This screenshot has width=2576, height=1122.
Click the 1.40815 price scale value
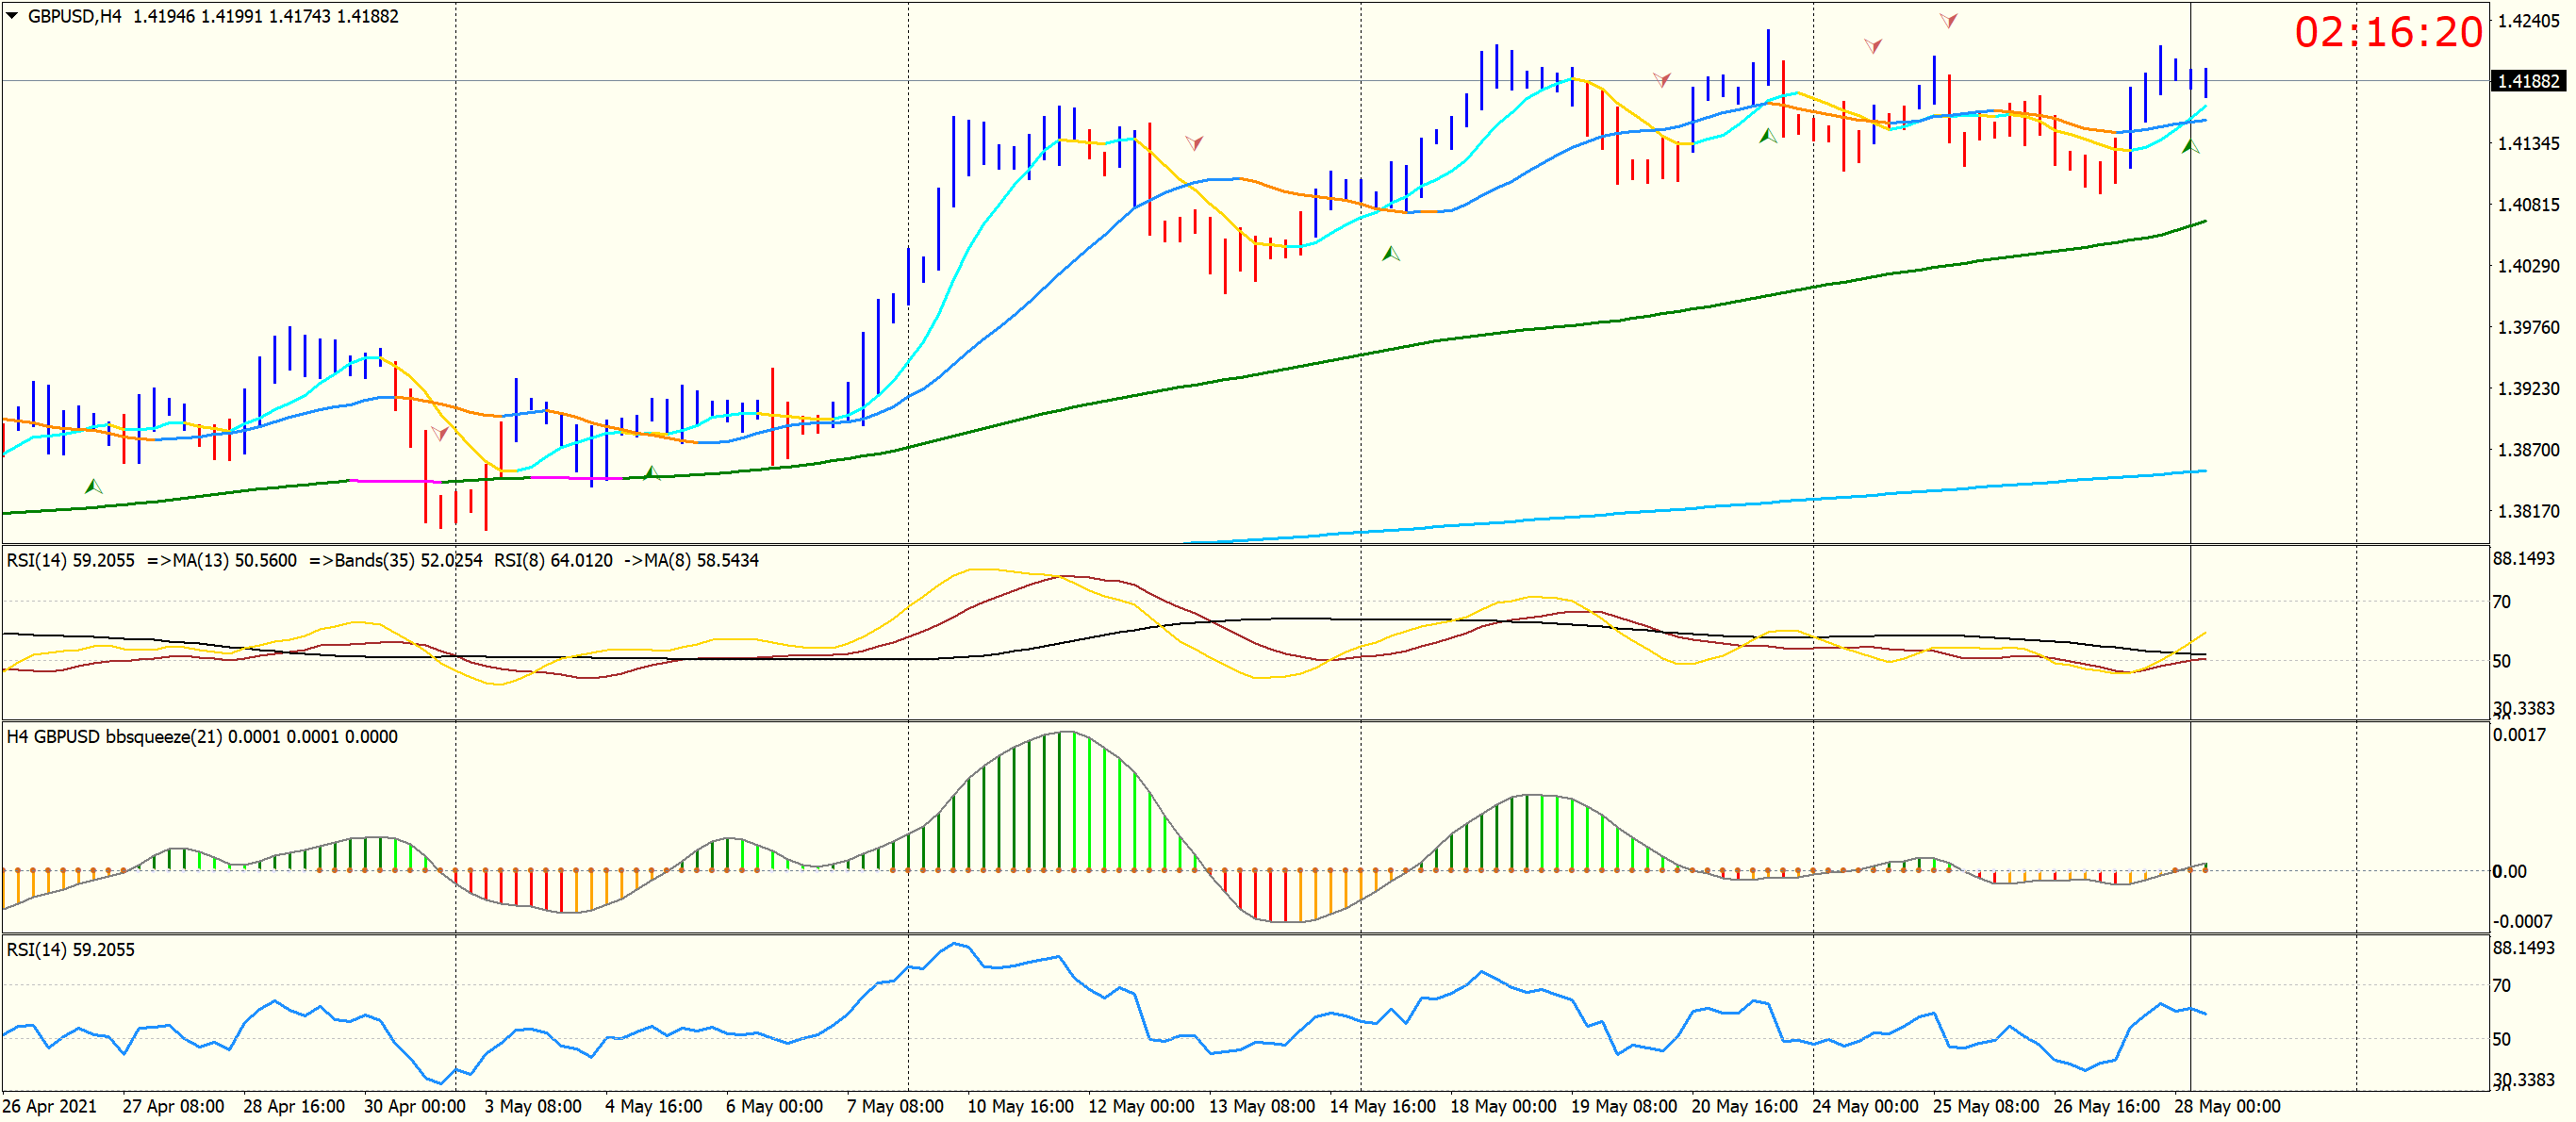coord(2529,205)
